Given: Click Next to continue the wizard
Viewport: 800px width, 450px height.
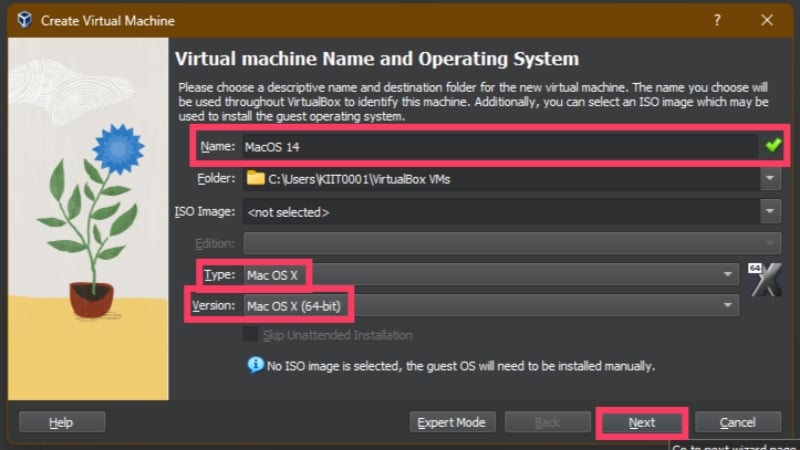Looking at the screenshot, I should [642, 422].
